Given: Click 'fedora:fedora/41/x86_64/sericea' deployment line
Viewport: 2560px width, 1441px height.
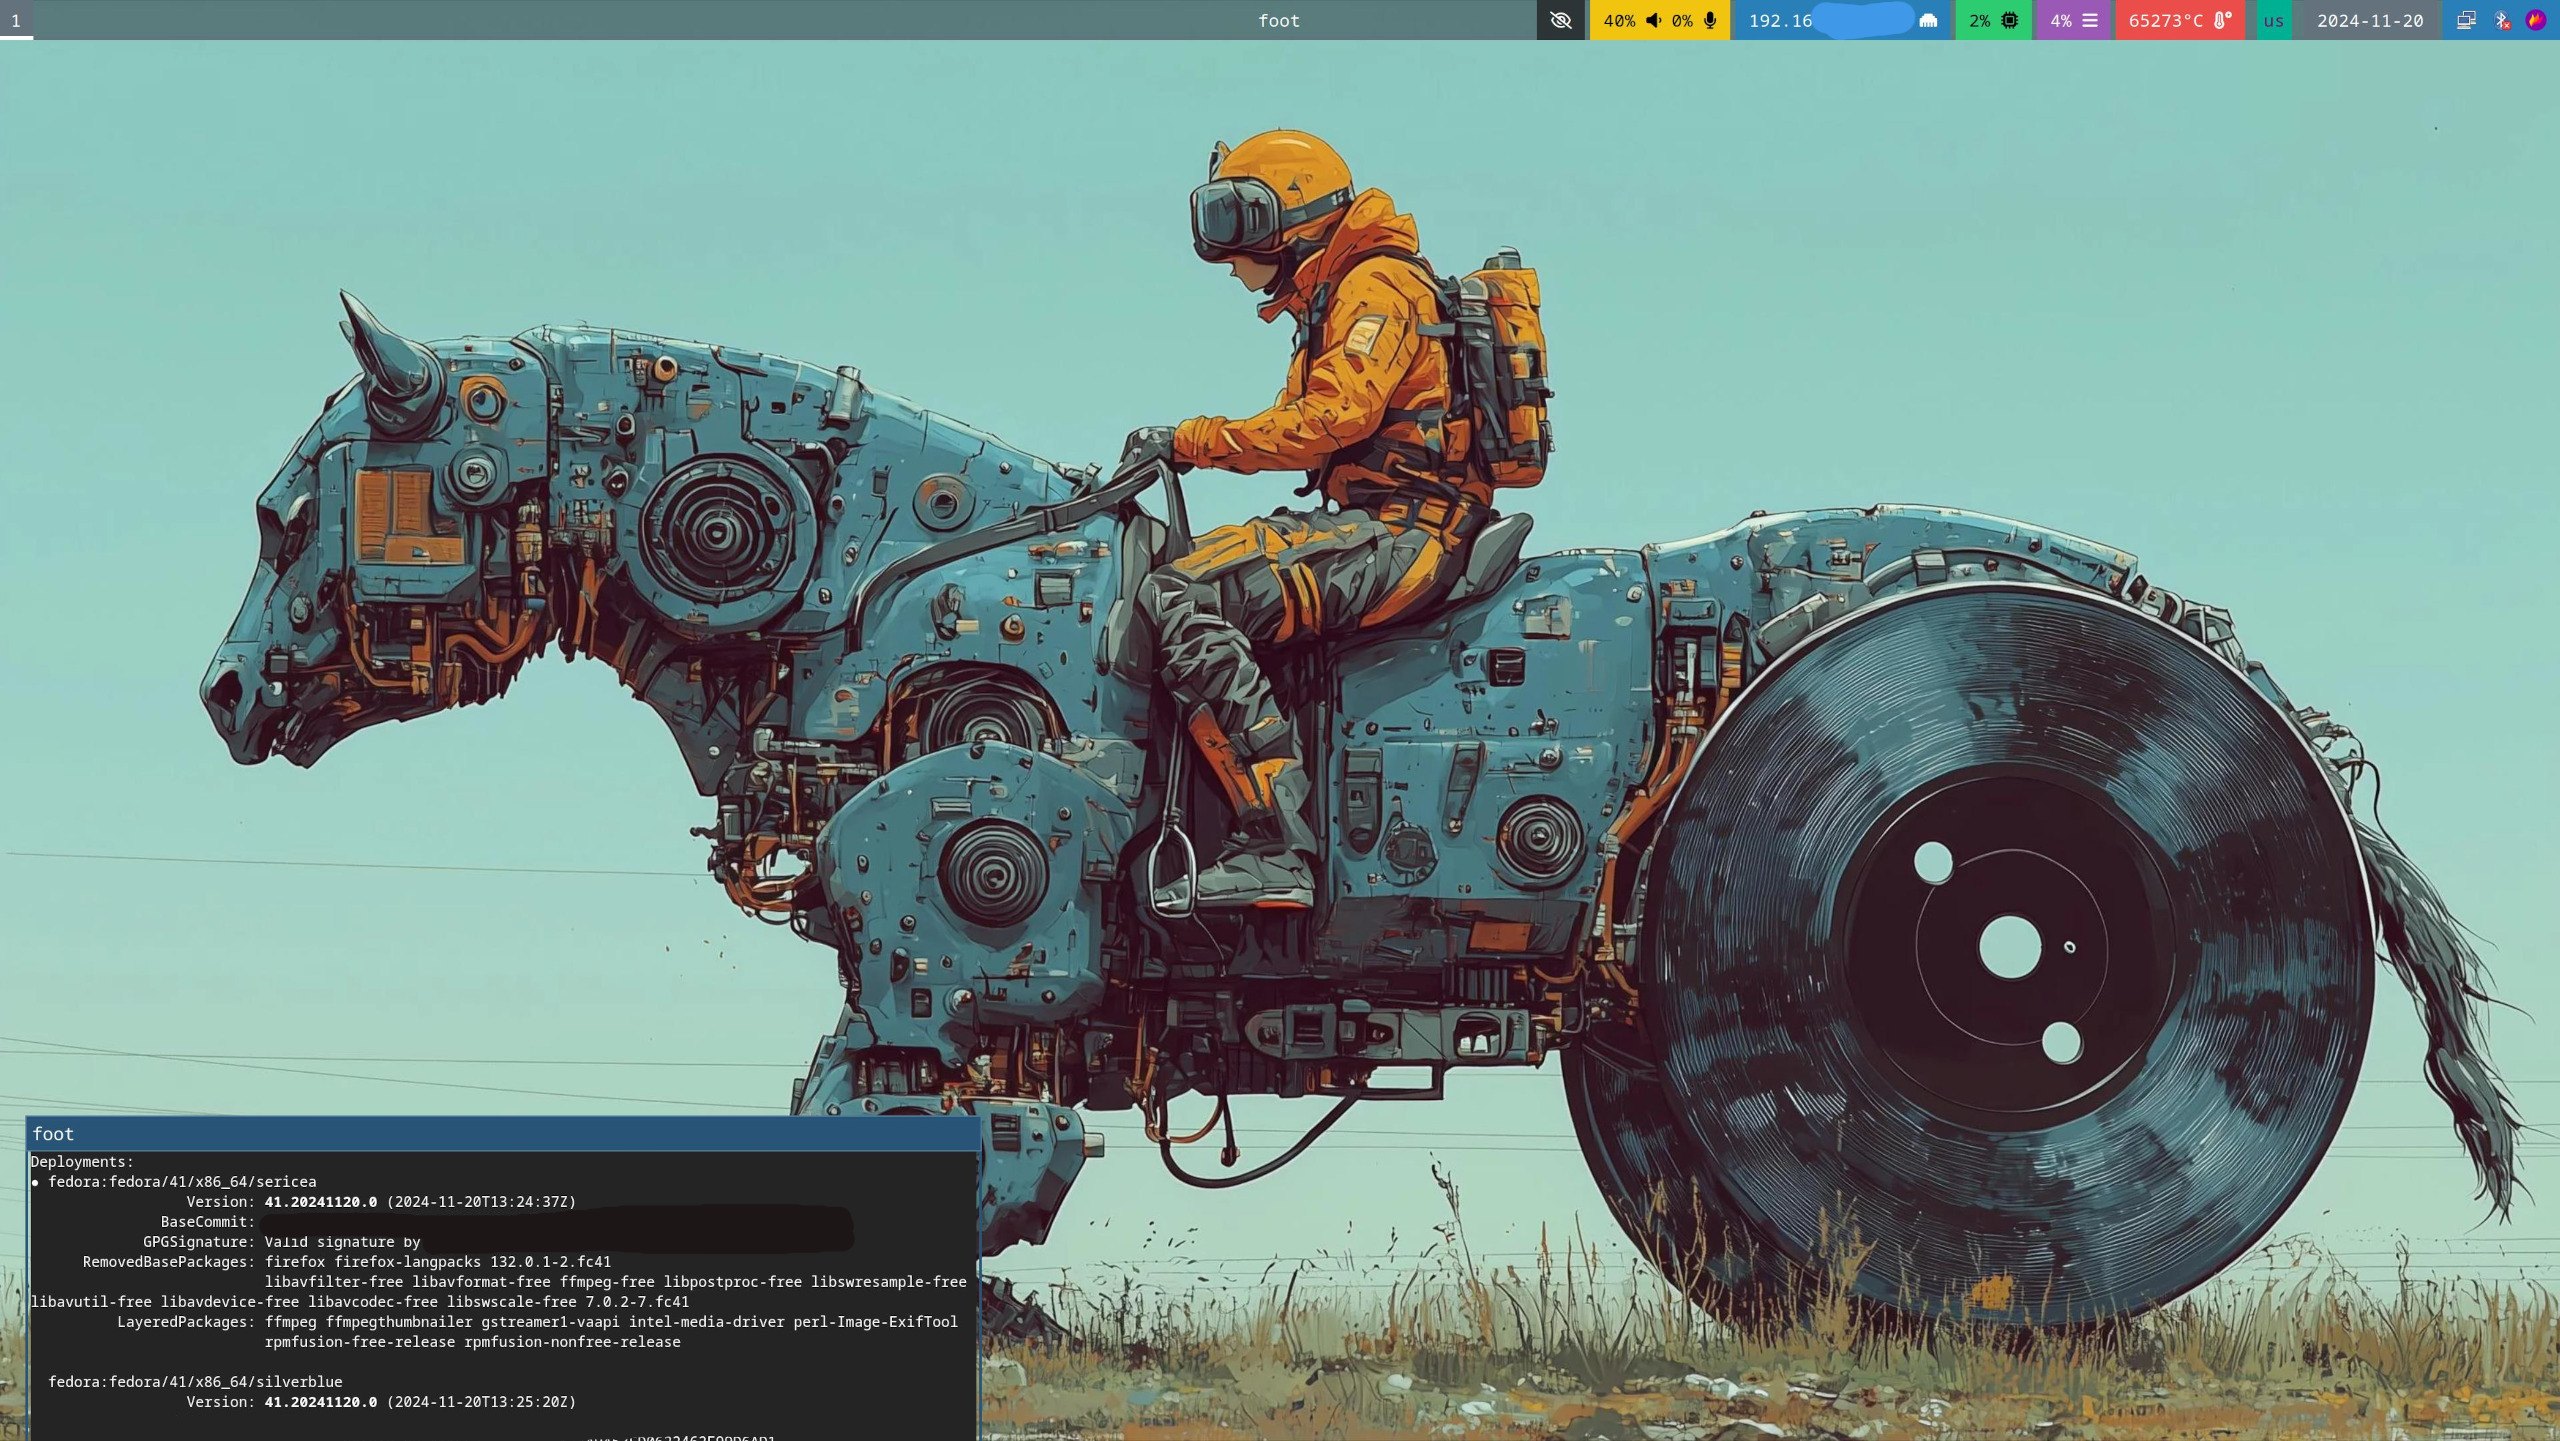Looking at the screenshot, I should 182,1182.
